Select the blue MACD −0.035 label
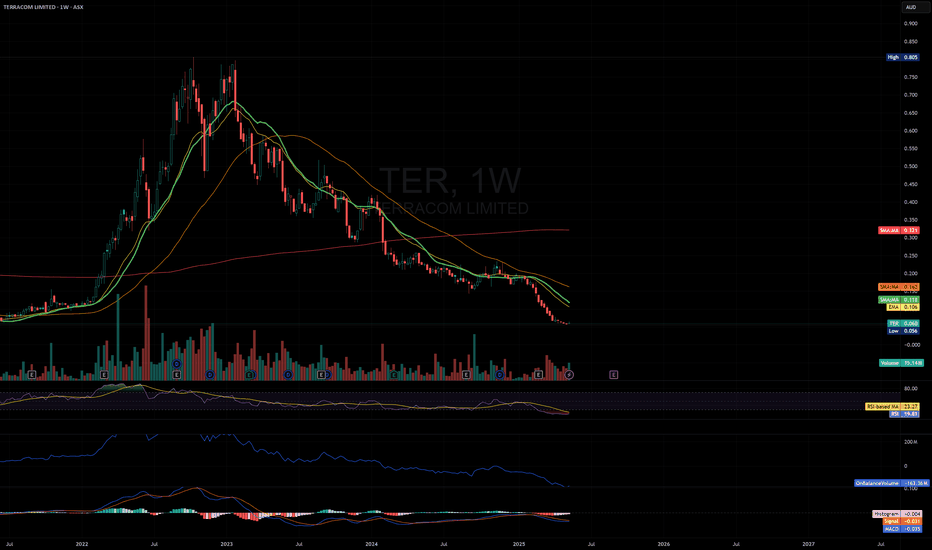The image size is (932, 550). [902, 529]
